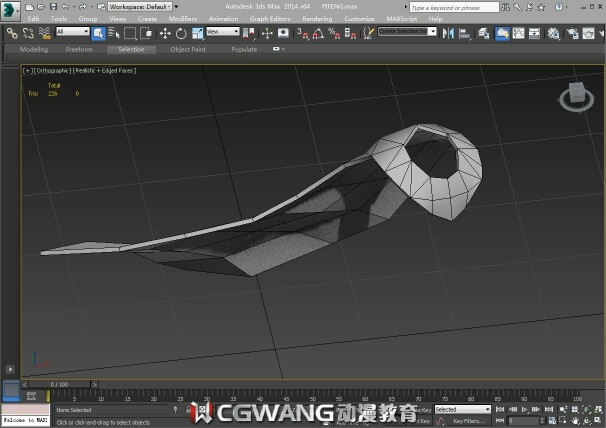Redo the action with the Redo arrow
The height and width of the screenshot is (428, 606).
coord(82,7)
